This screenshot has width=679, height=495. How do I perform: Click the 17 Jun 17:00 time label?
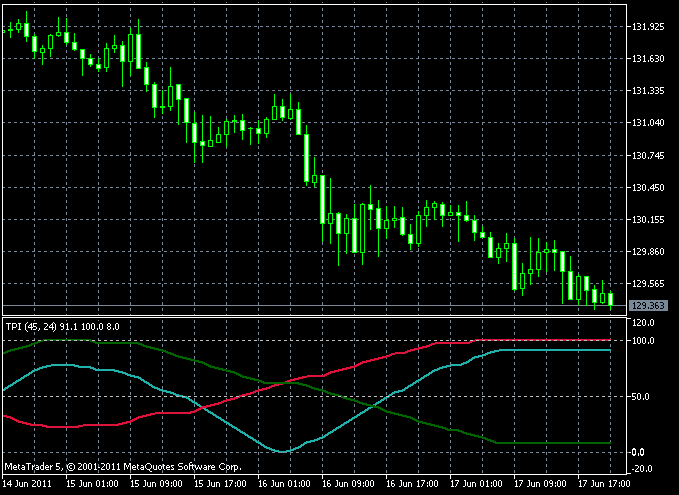click(x=605, y=484)
